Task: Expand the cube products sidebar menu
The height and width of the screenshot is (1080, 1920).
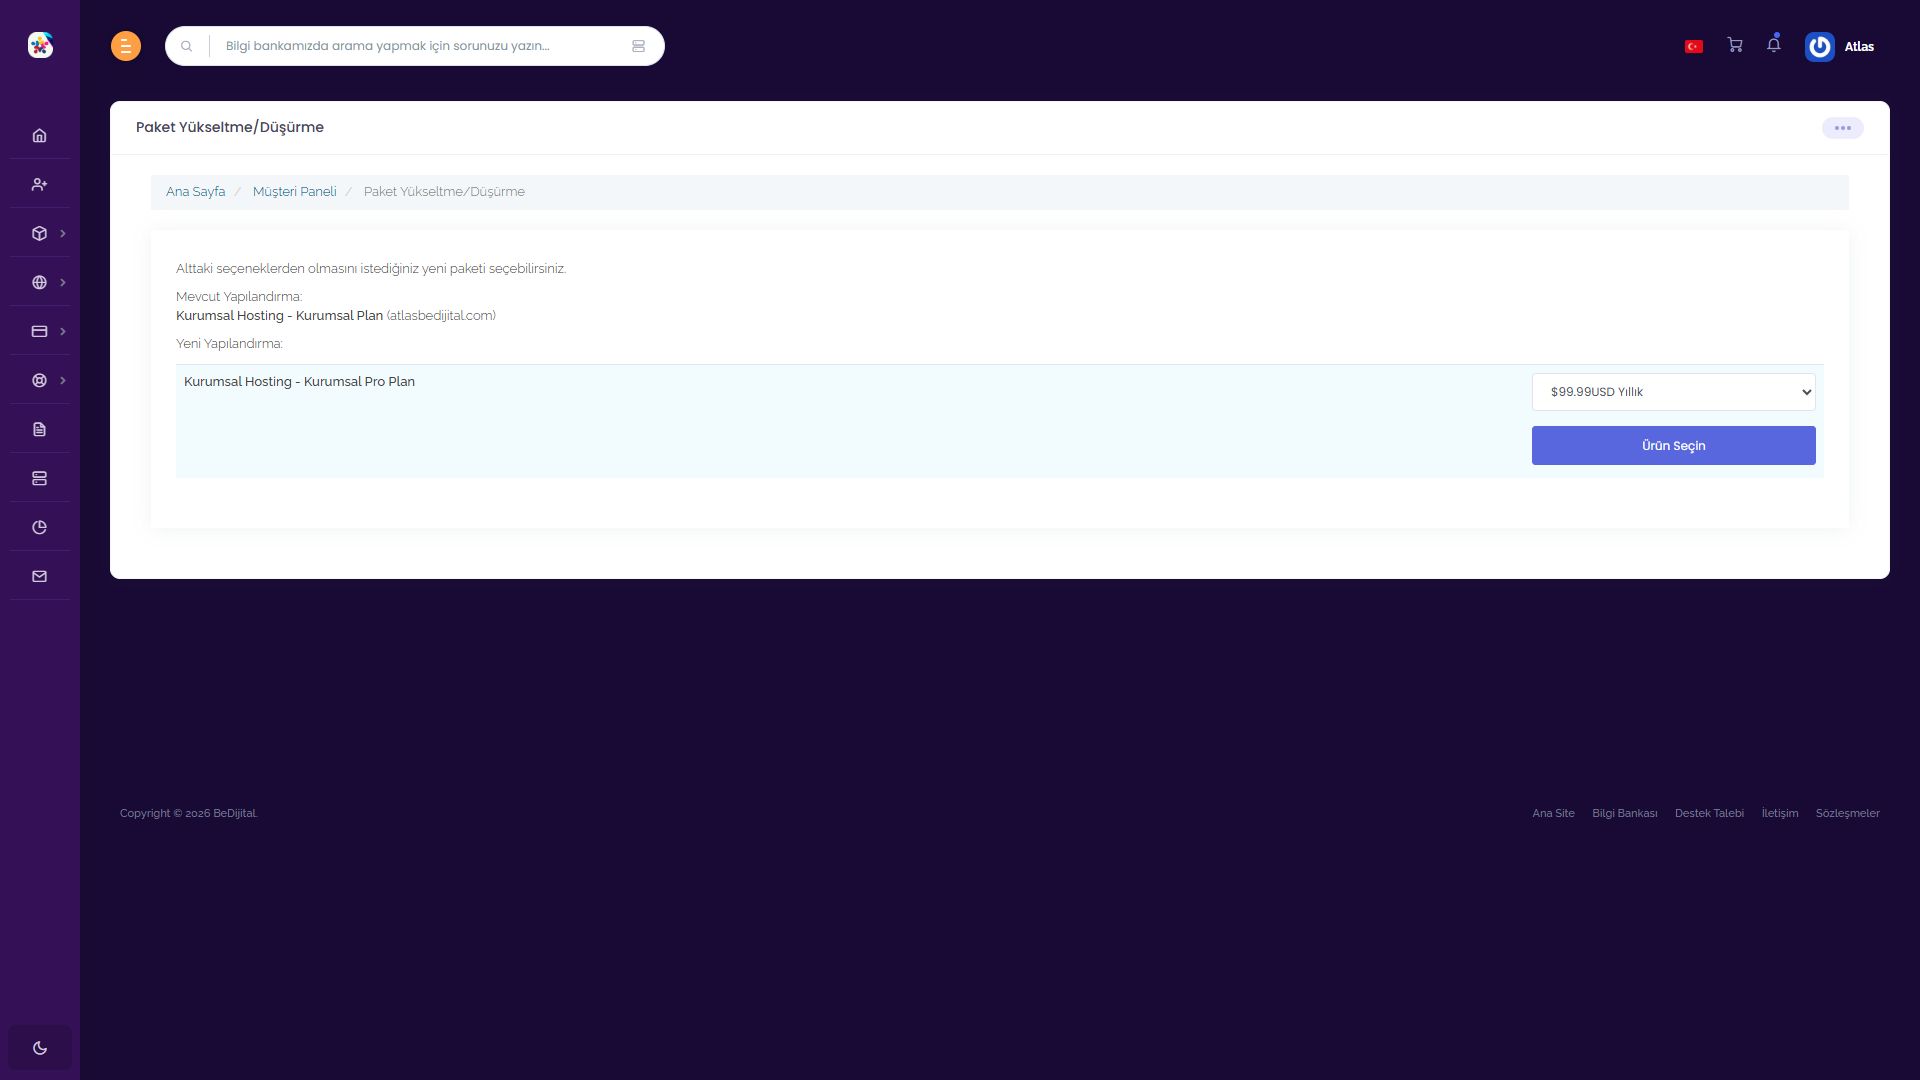Action: (x=40, y=233)
